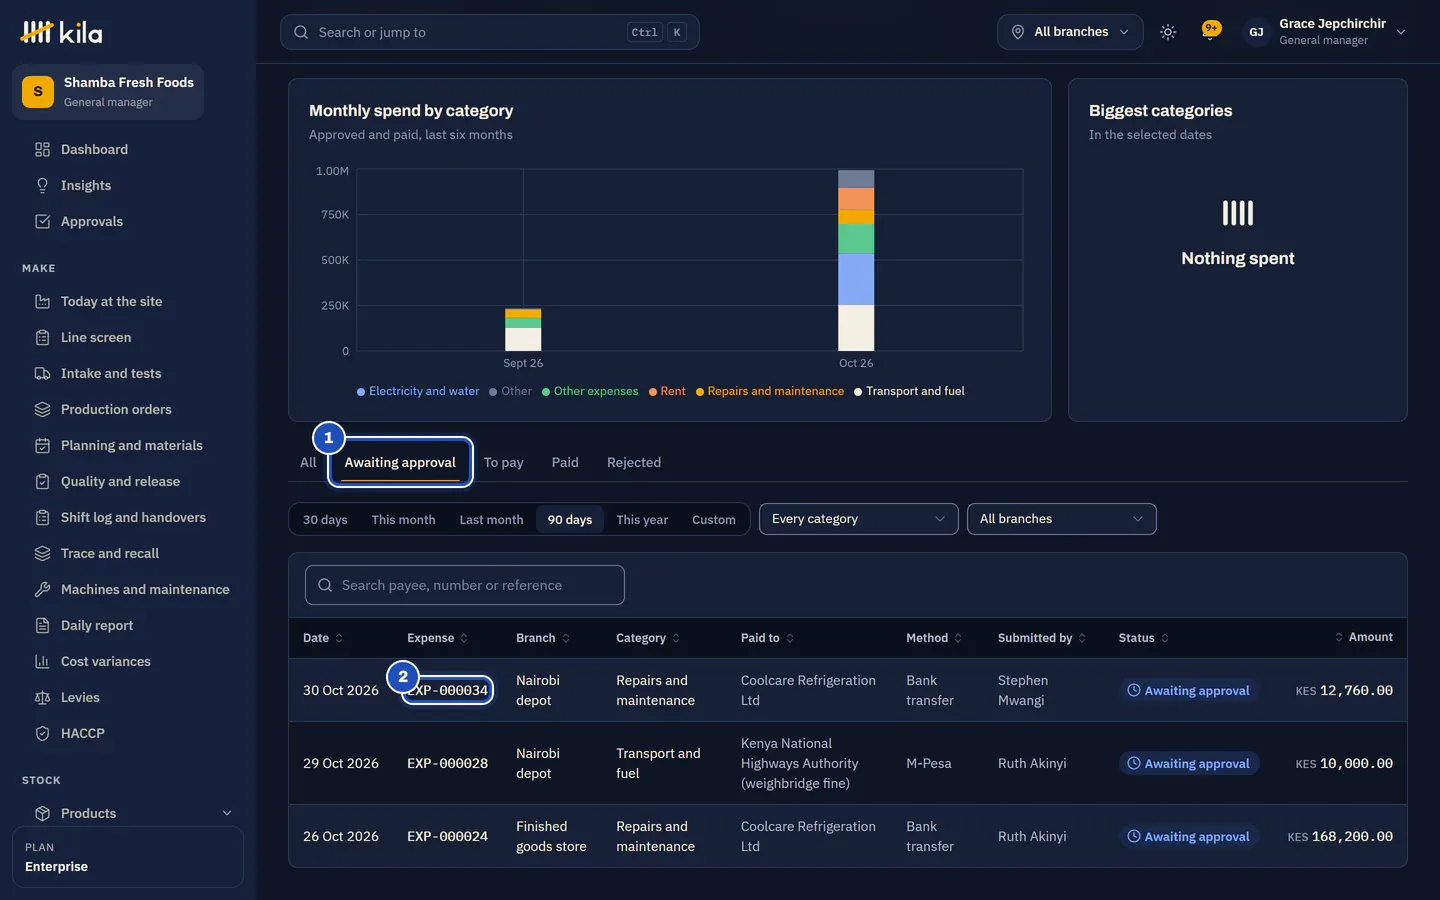This screenshot has width=1440, height=900.
Task: Open the Trace and recall icon
Action: pos(42,554)
